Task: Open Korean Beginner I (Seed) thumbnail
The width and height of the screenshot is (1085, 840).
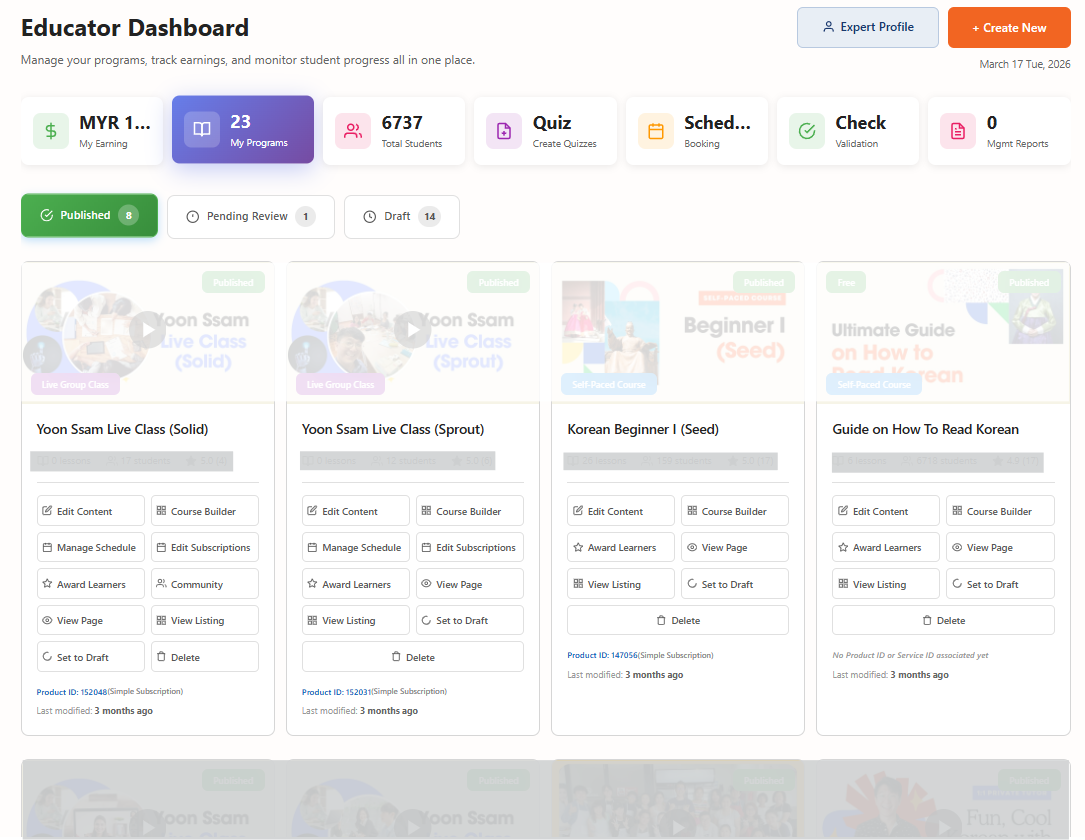Action: 677,332
